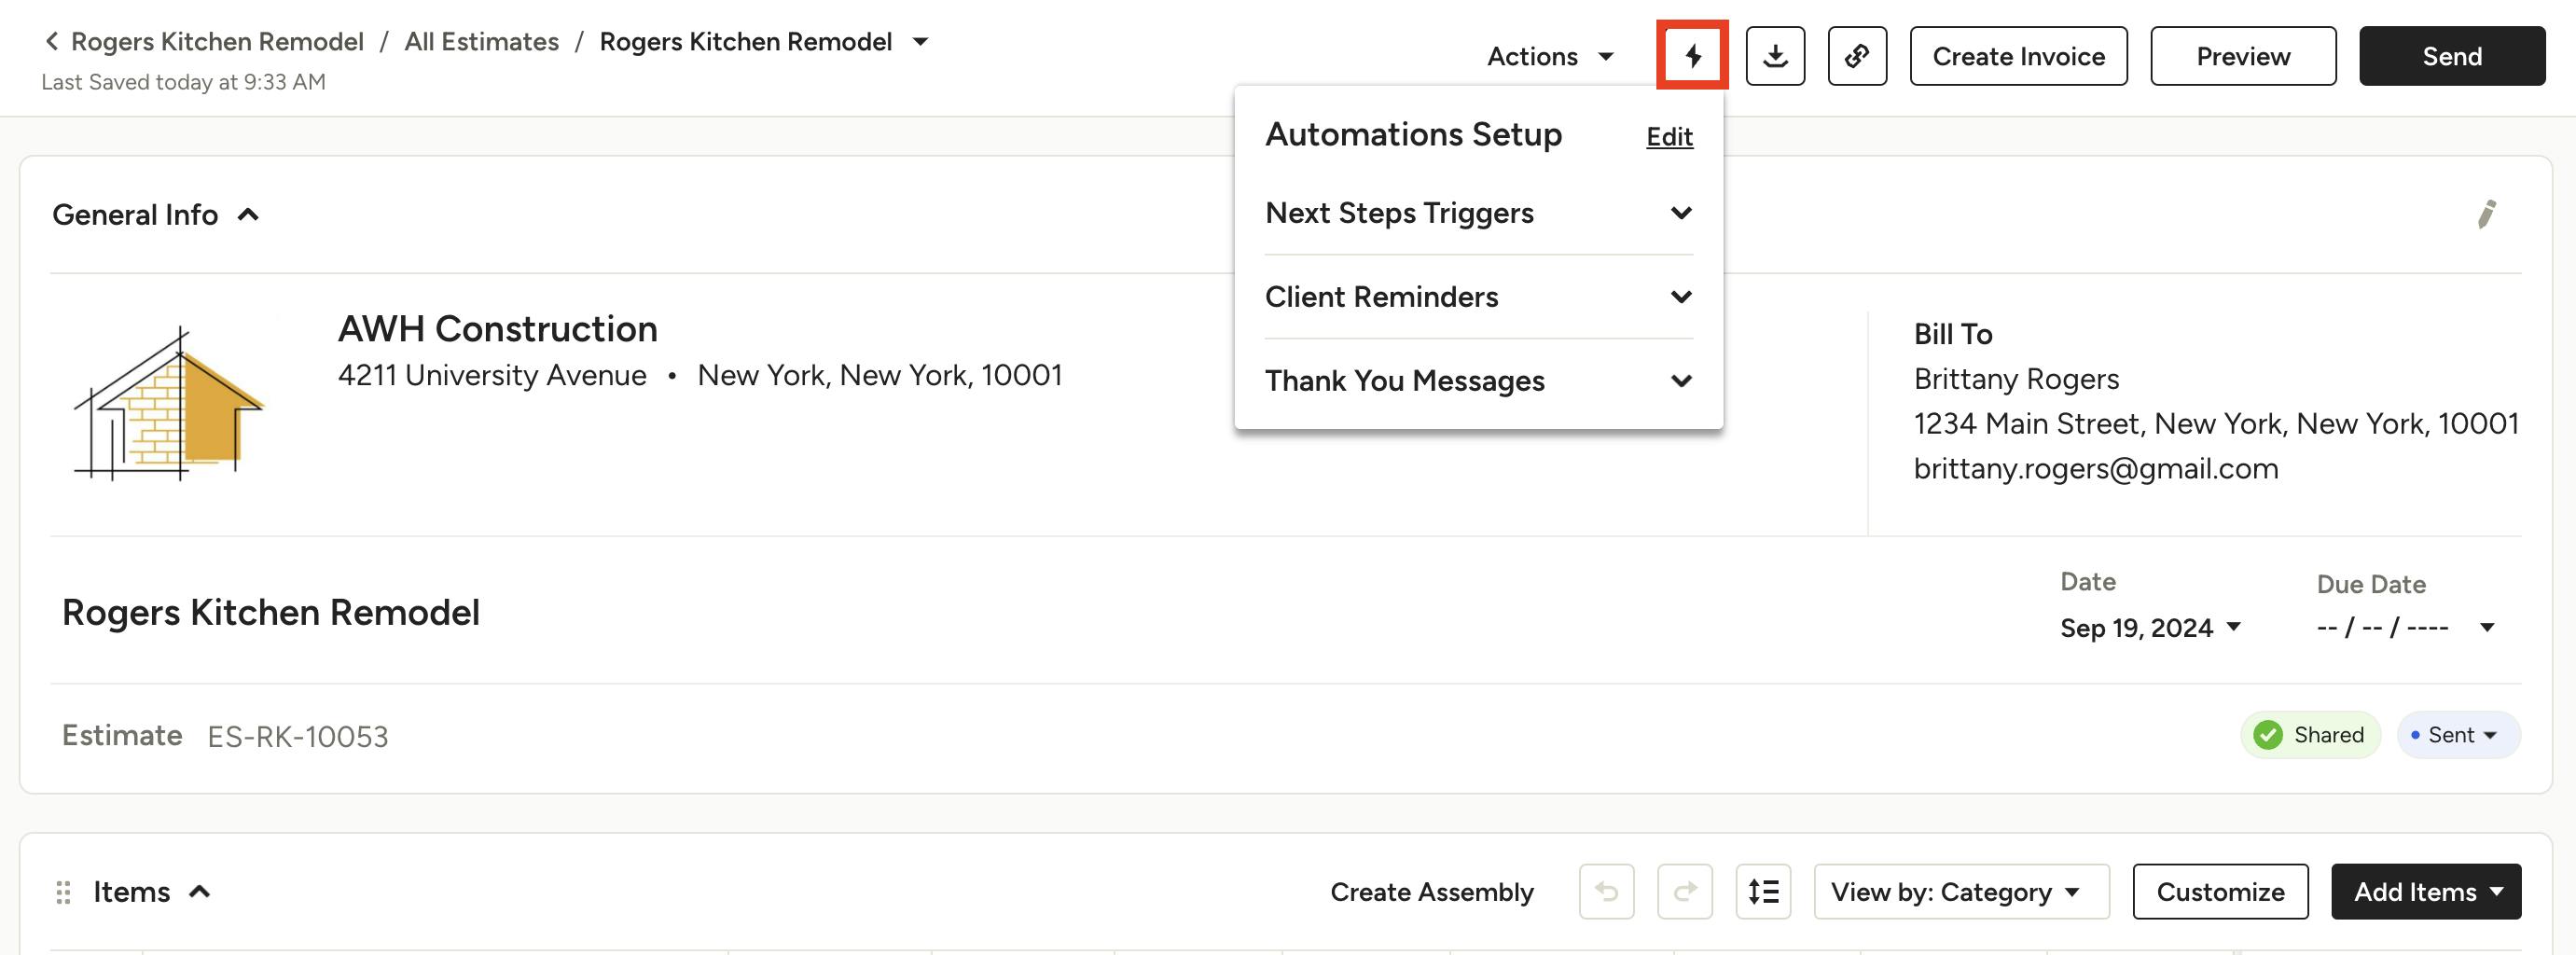This screenshot has width=2576, height=955.
Task: Open the Add Items dropdown
Action: click(x=2425, y=891)
